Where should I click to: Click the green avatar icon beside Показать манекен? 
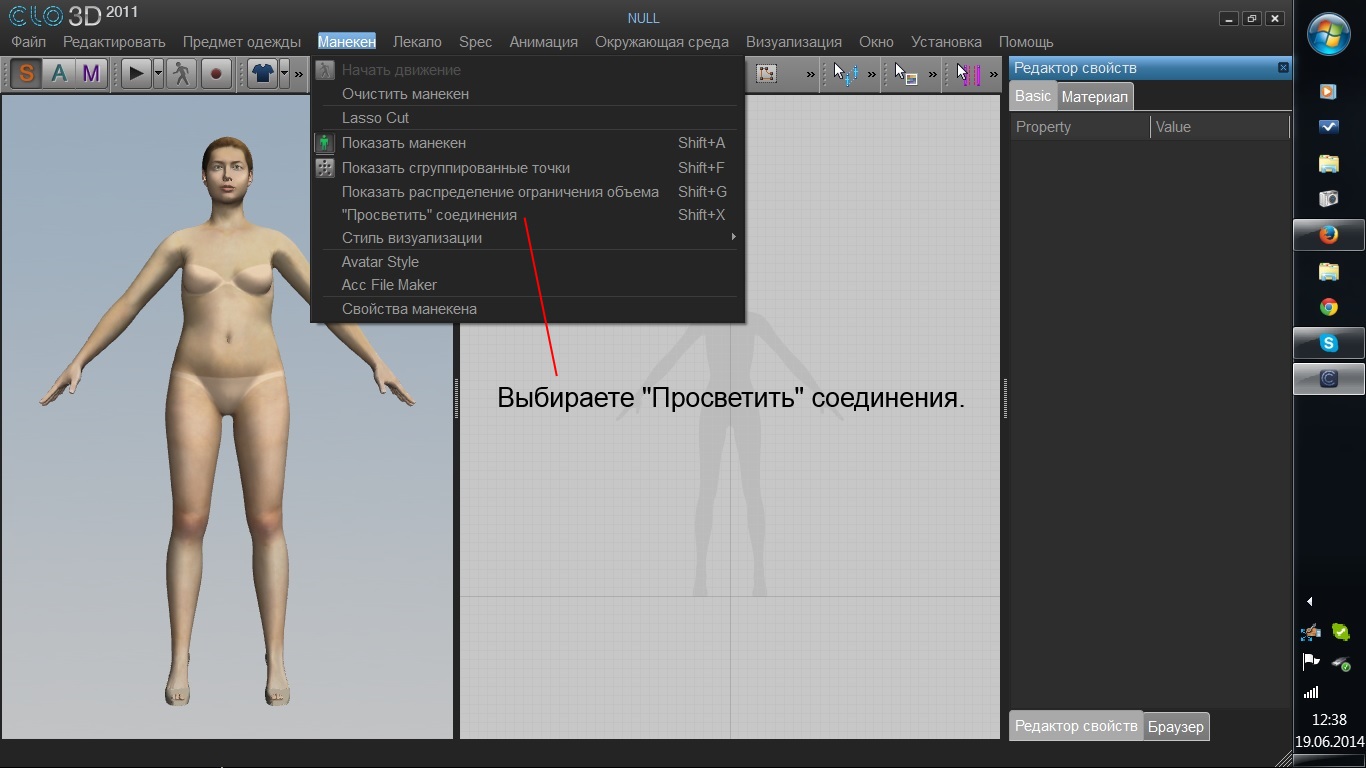tap(325, 143)
